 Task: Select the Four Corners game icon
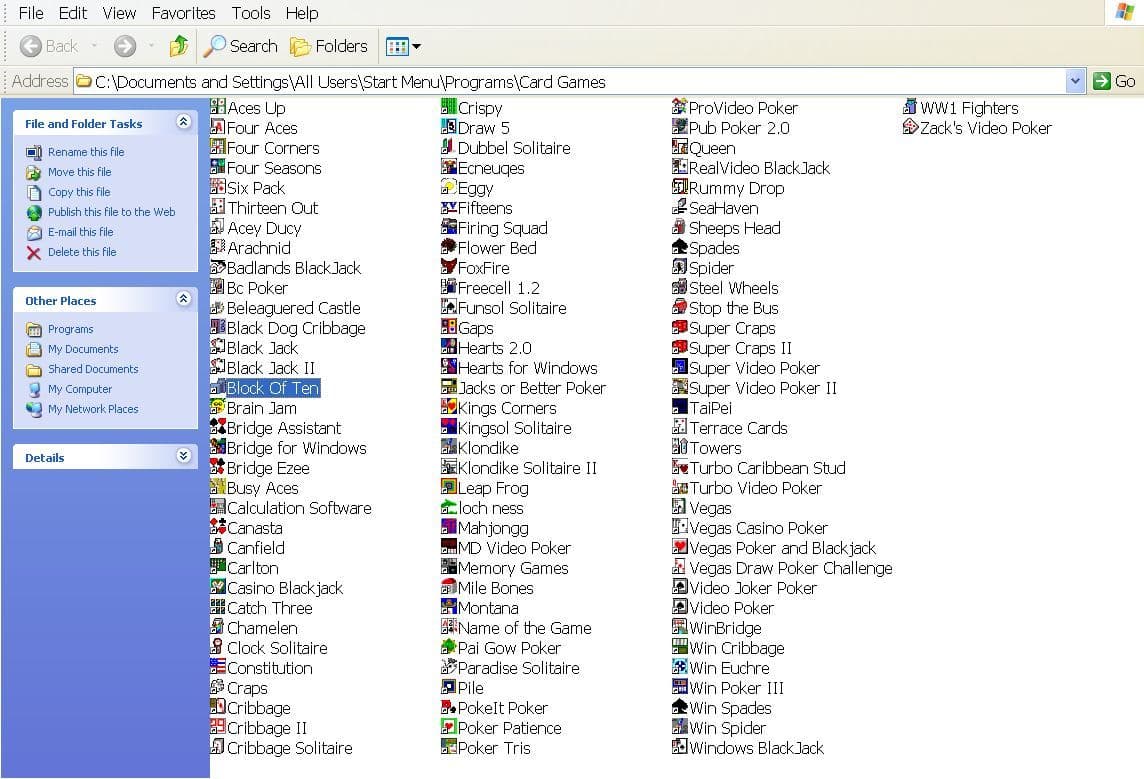point(217,147)
